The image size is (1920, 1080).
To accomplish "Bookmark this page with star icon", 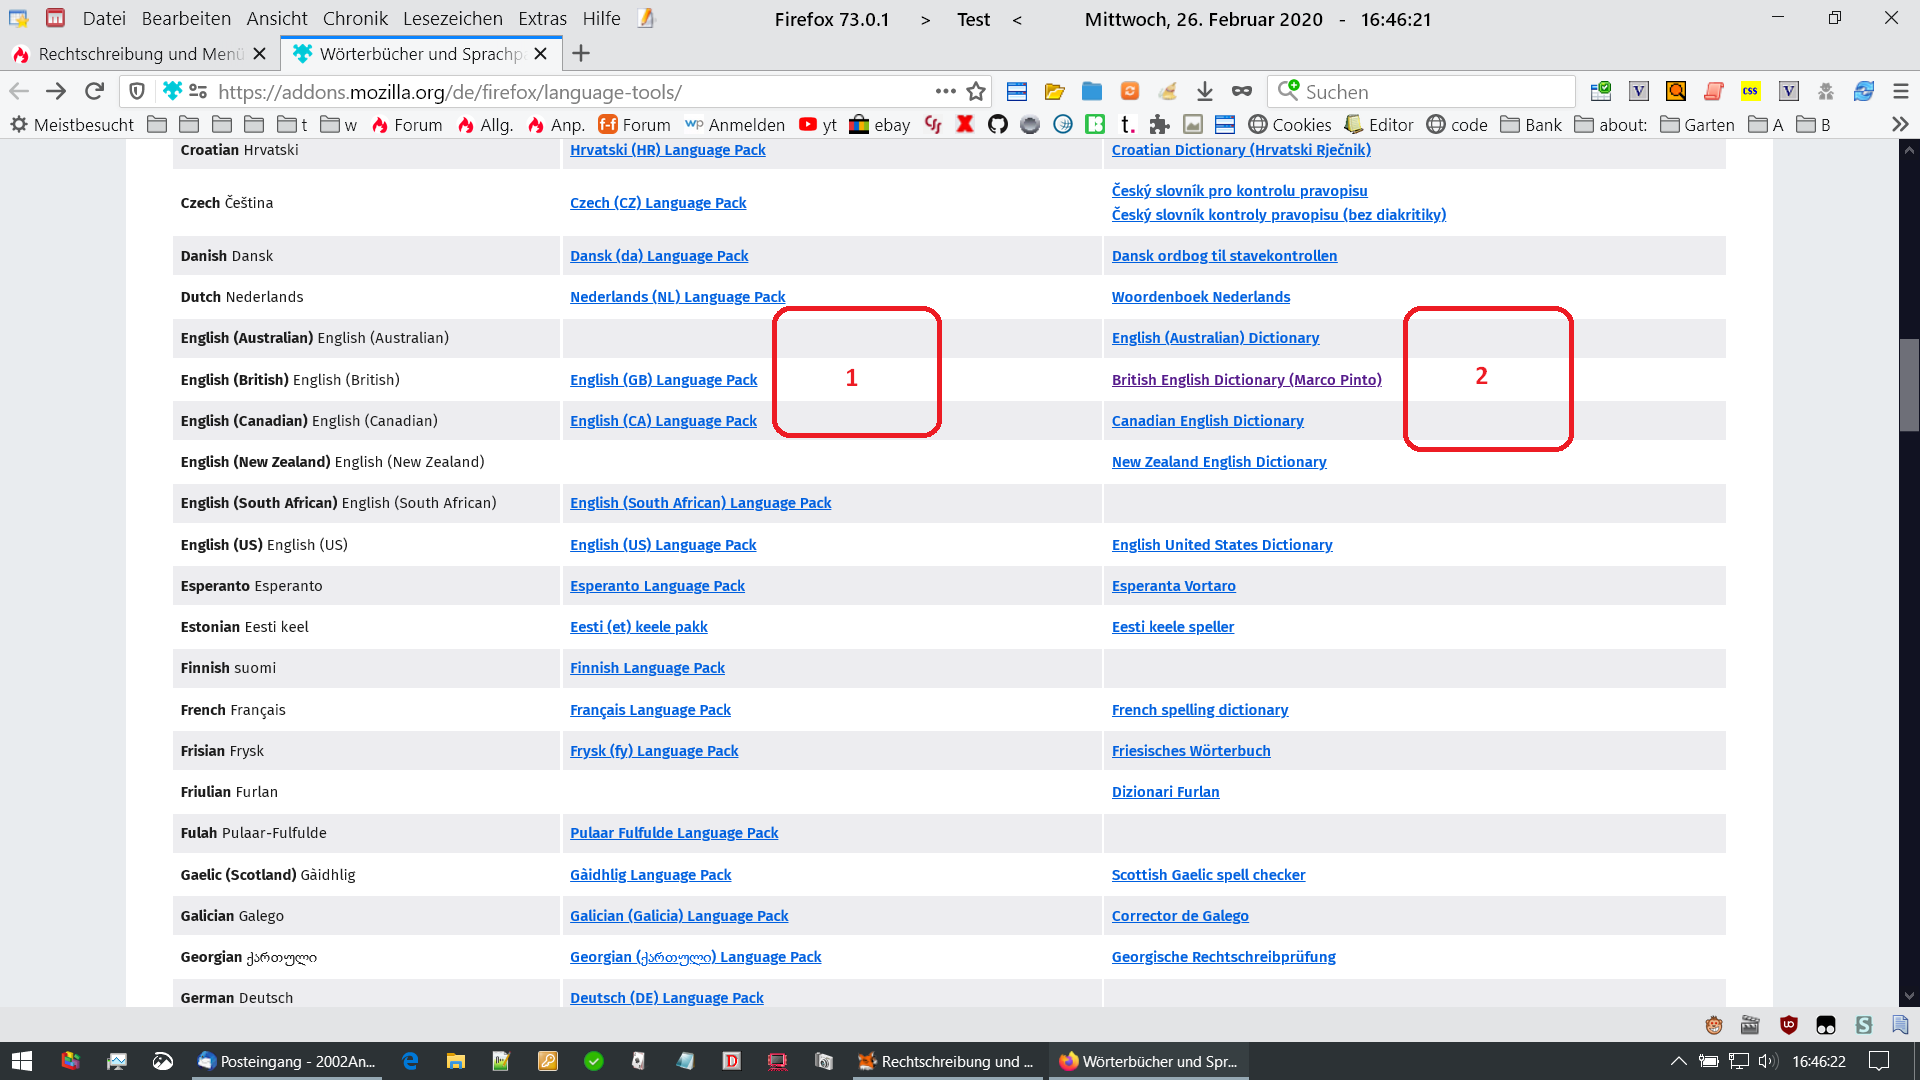I will 976,92.
